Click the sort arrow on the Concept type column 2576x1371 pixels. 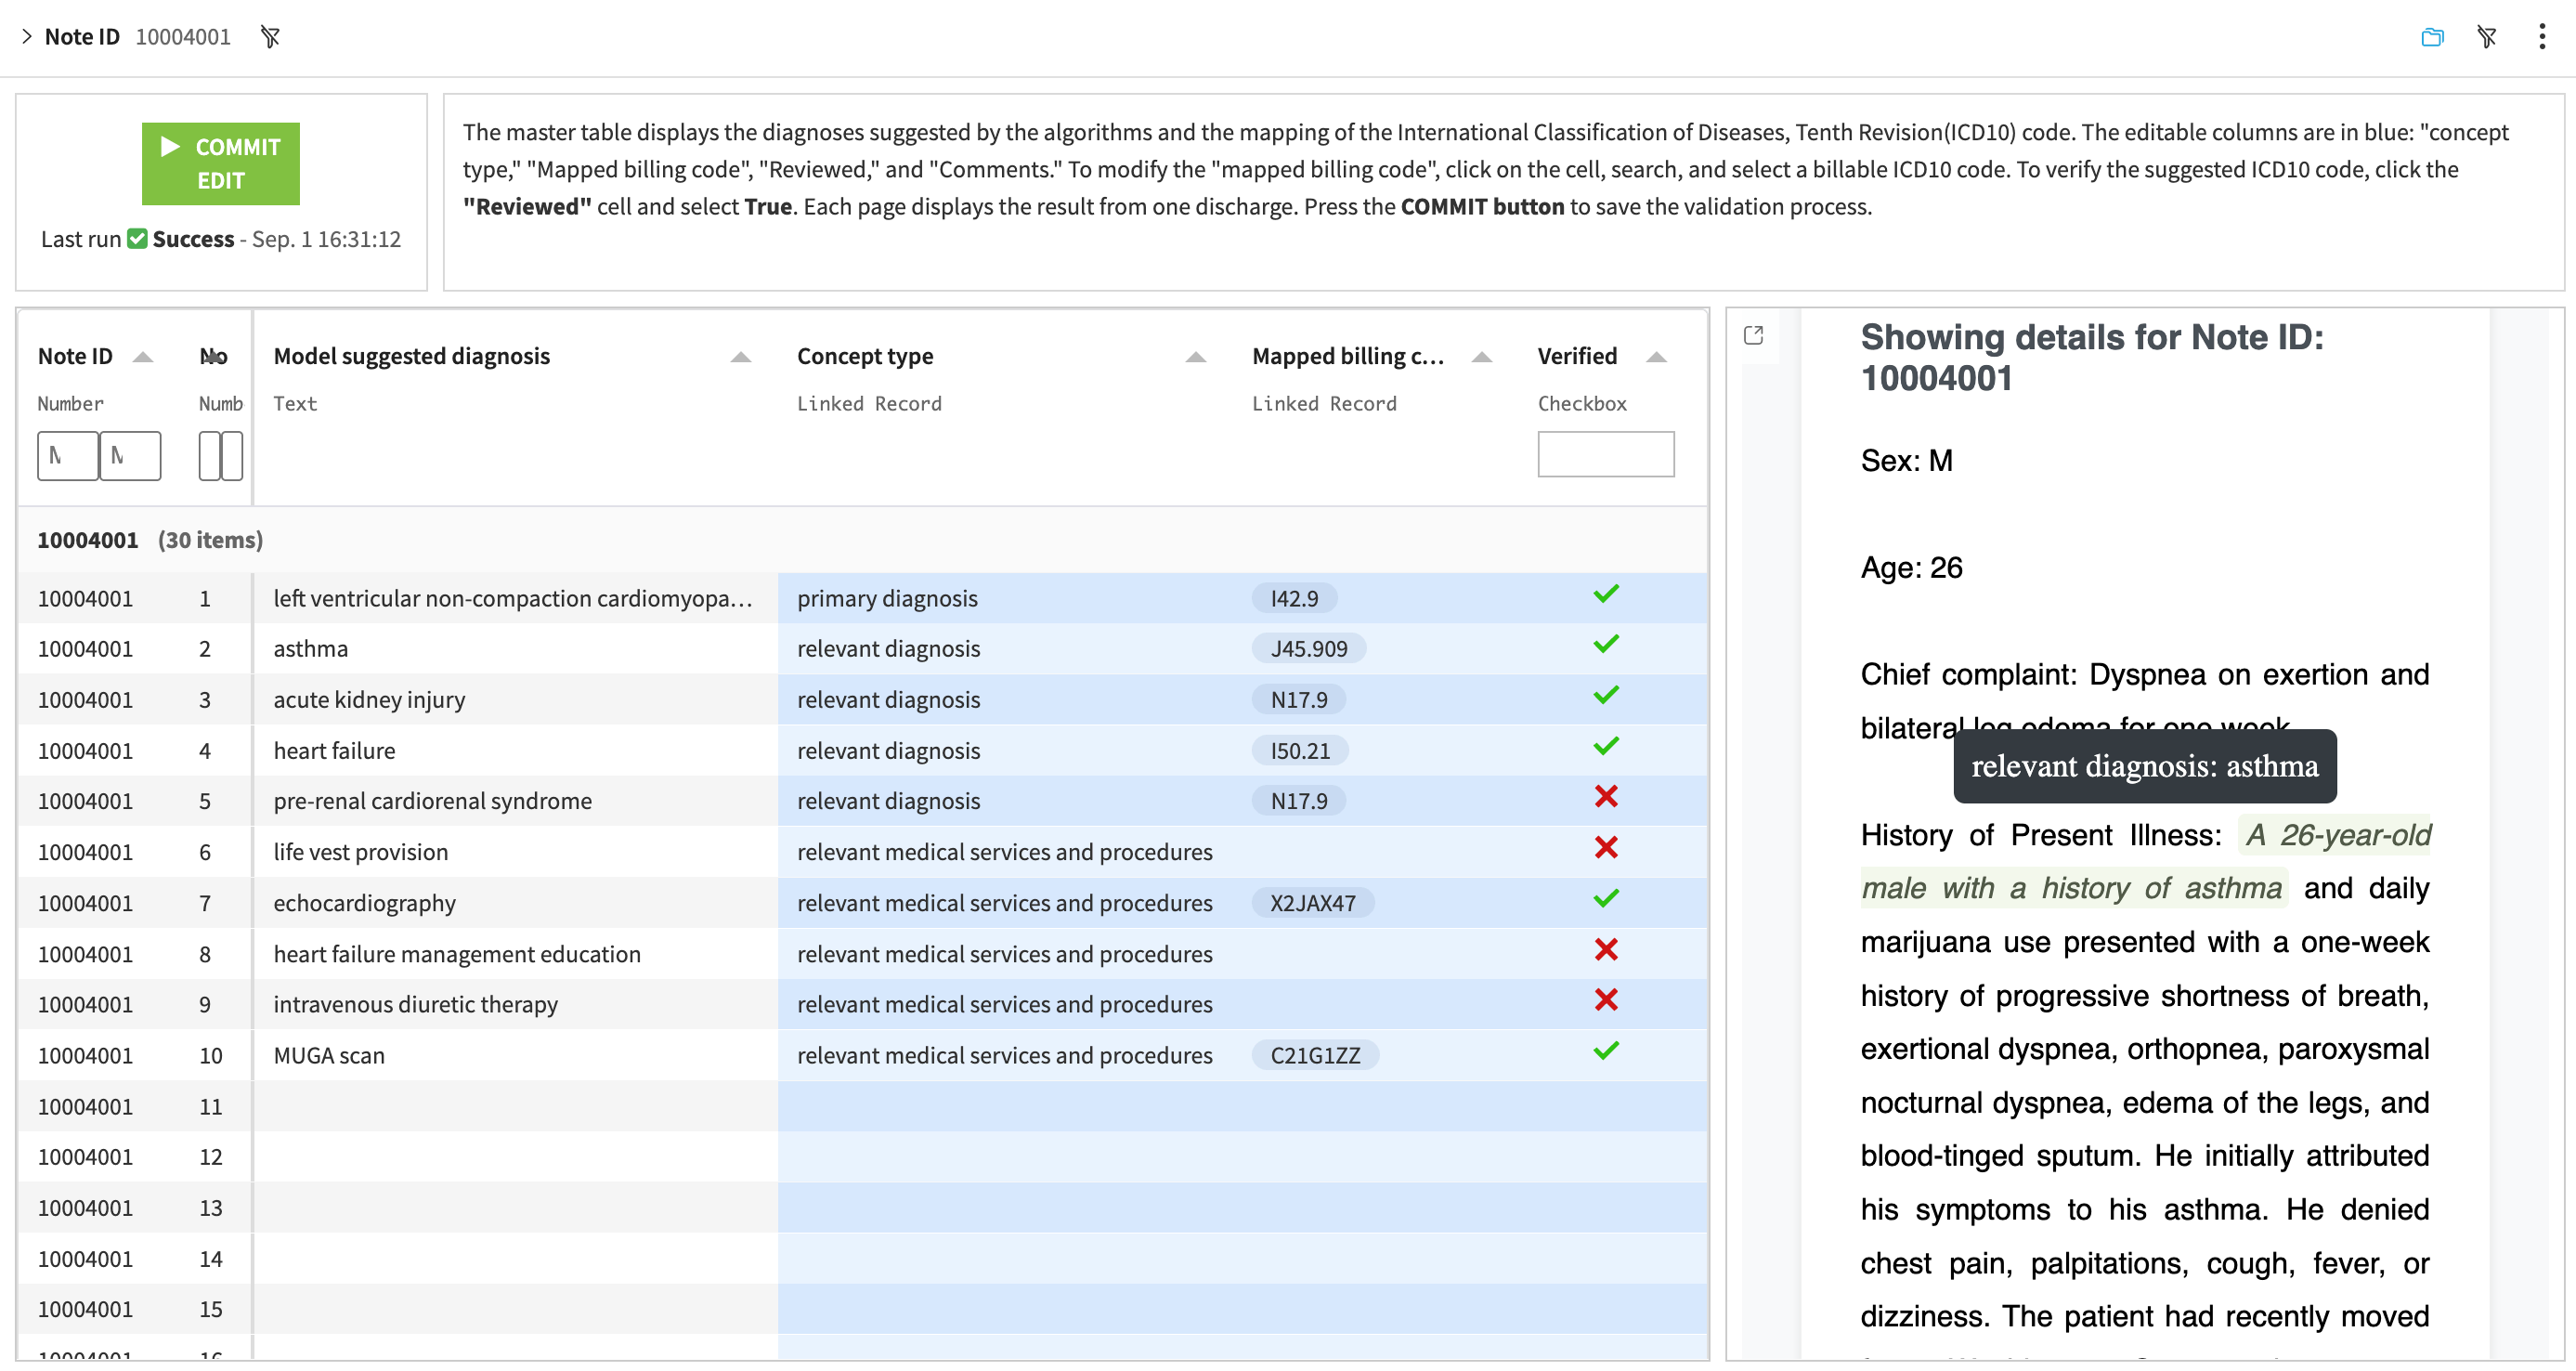(1194, 356)
